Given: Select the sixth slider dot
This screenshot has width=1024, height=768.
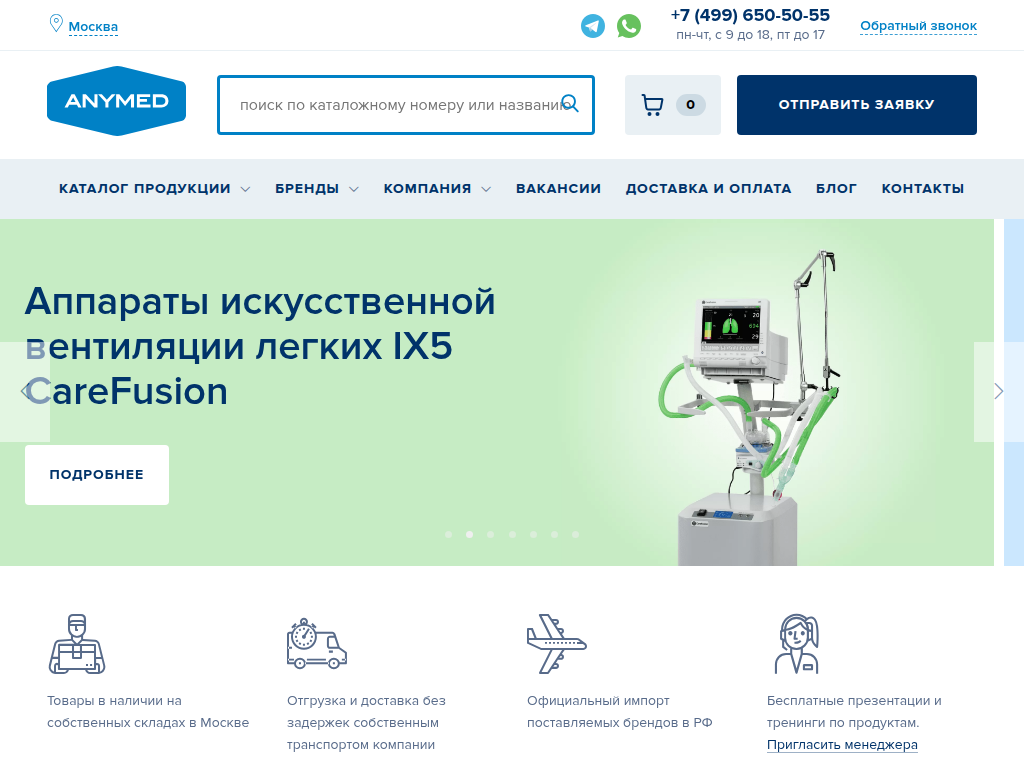Looking at the screenshot, I should tap(554, 534).
